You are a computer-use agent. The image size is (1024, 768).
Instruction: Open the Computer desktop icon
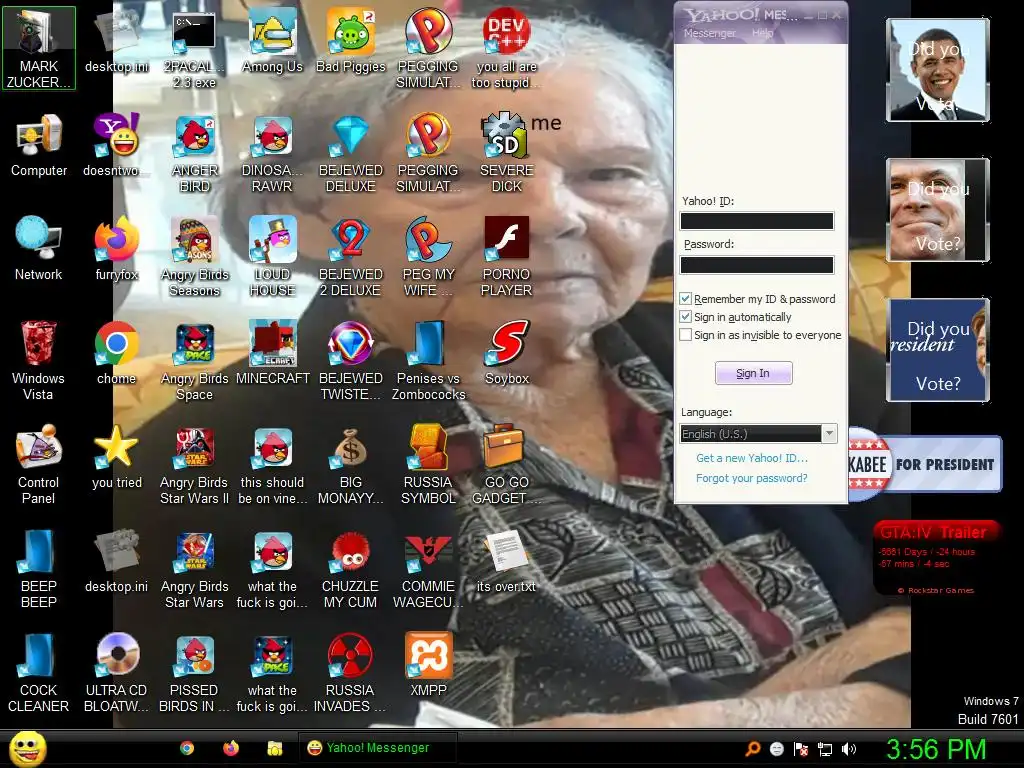pyautogui.click(x=39, y=145)
